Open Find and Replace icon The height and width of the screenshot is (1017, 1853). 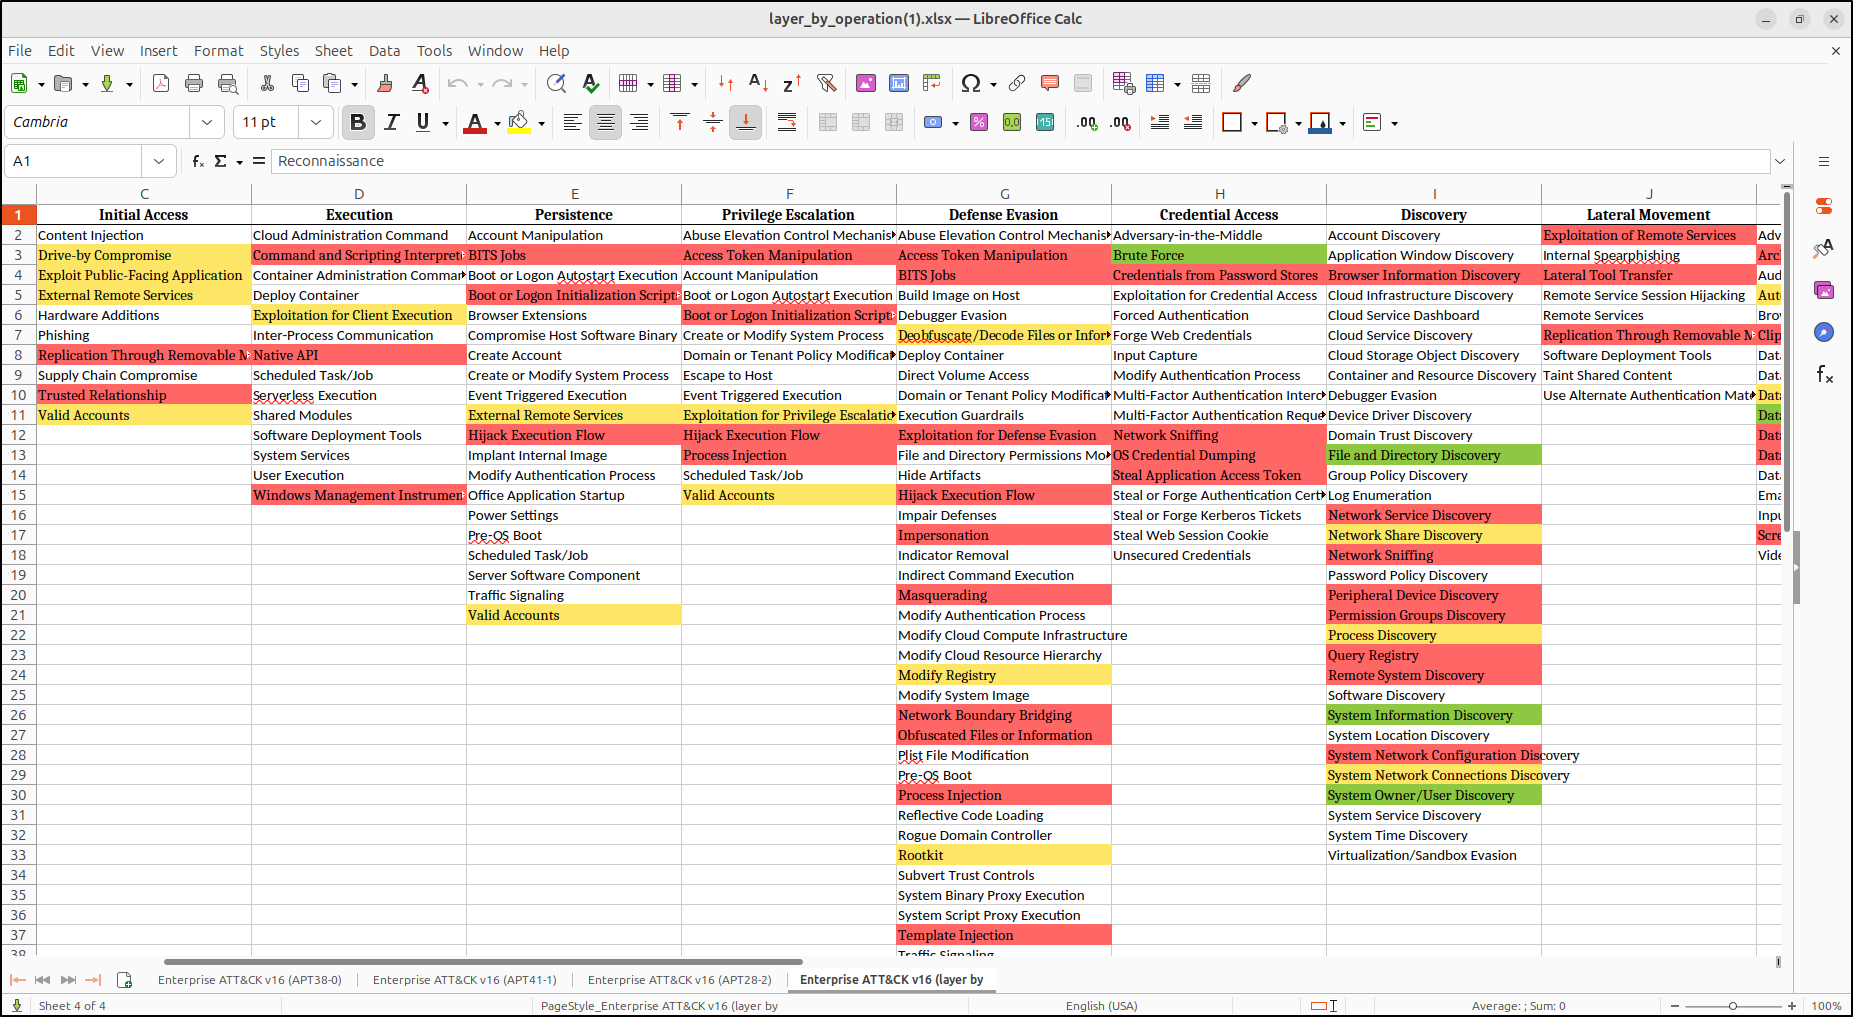(556, 83)
